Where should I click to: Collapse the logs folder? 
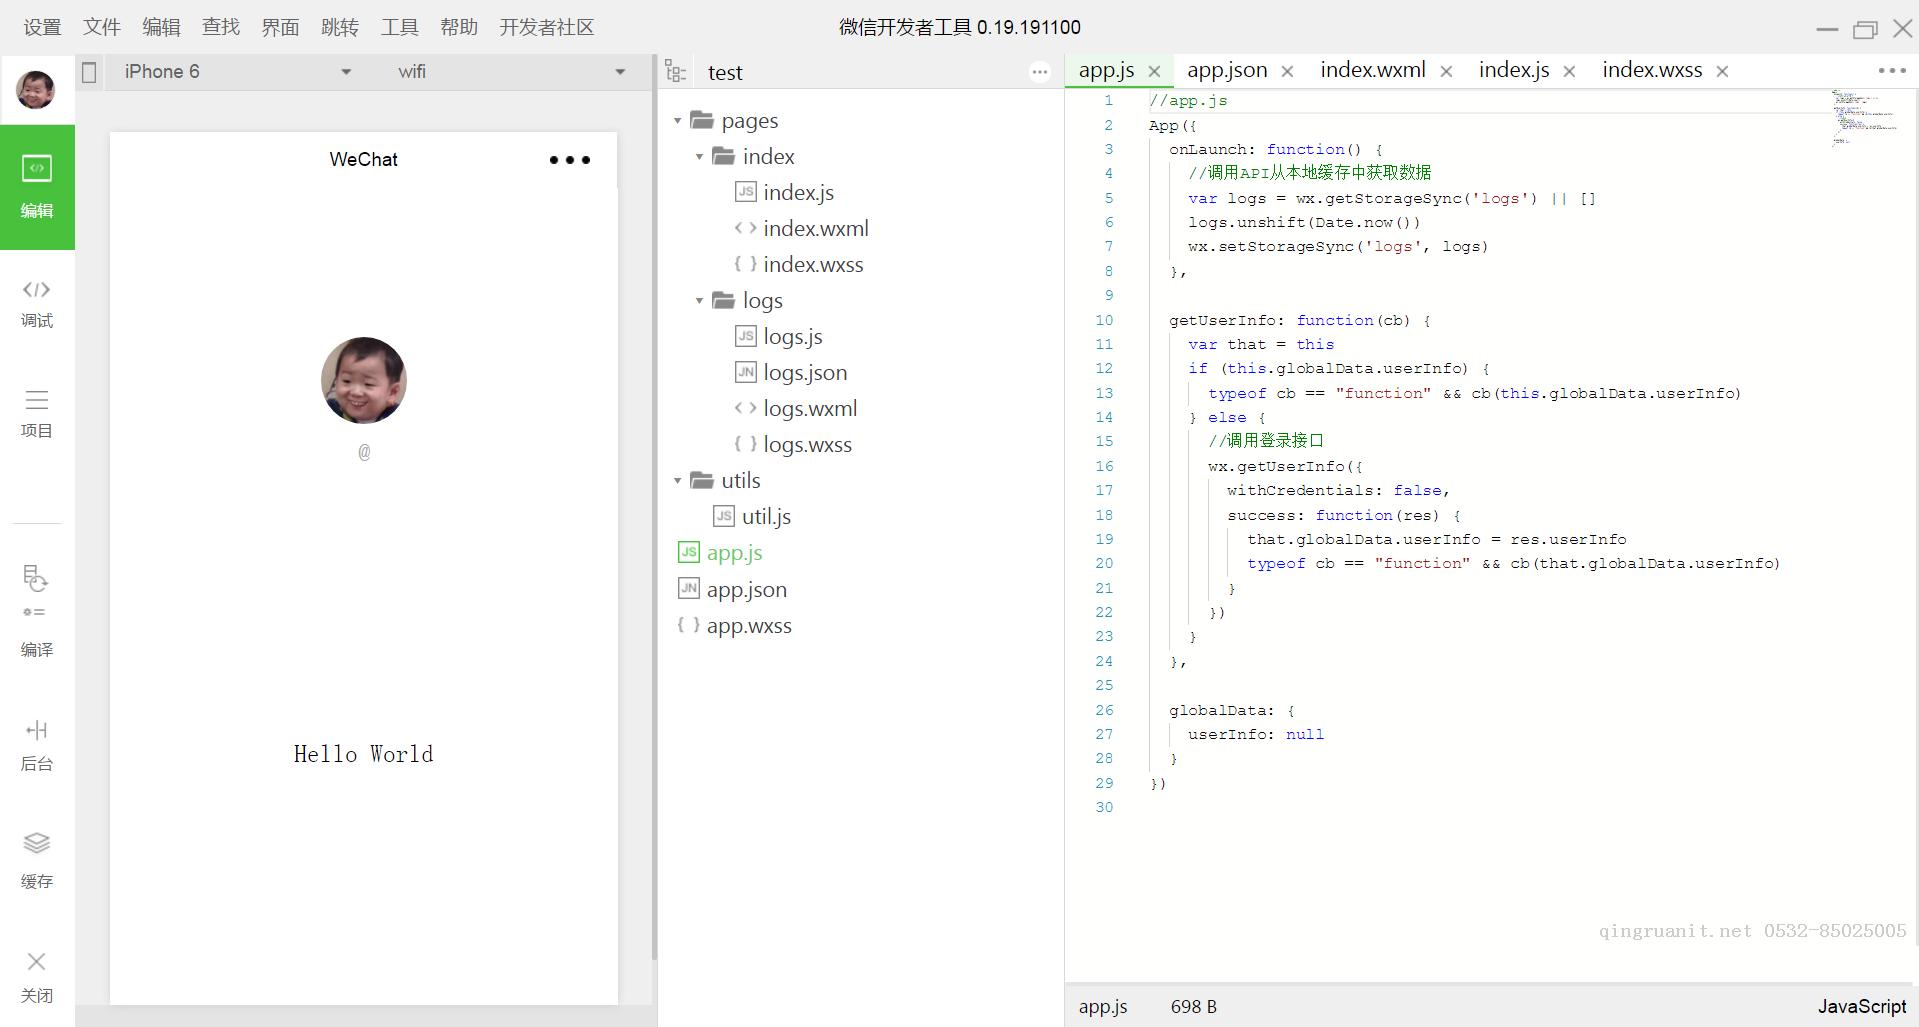(x=699, y=301)
